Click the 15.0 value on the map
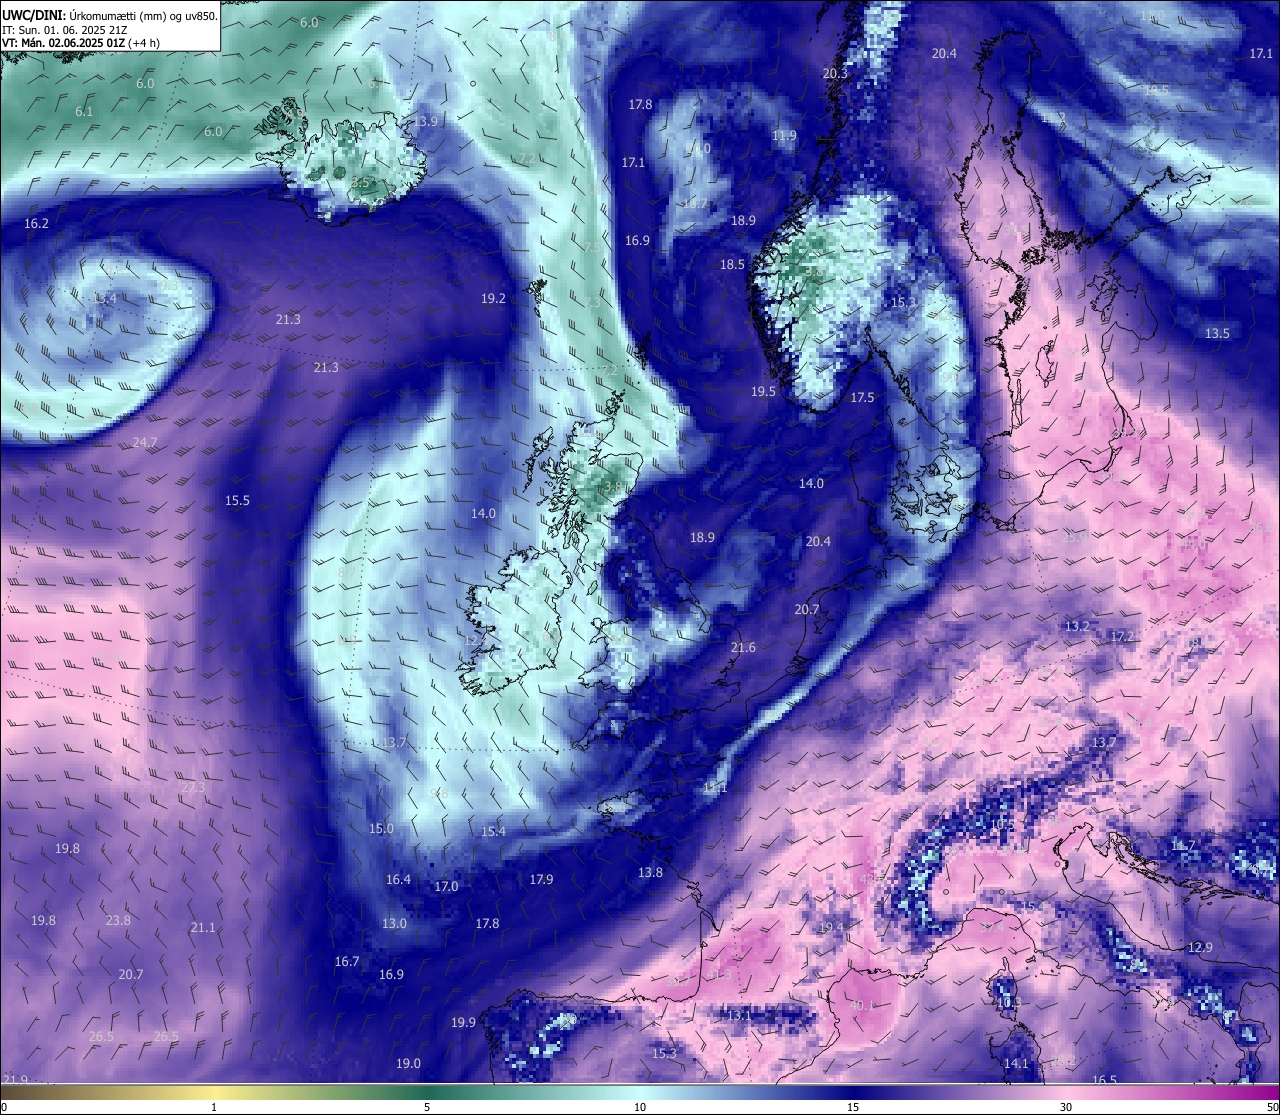The image size is (1280, 1115). pyautogui.click(x=381, y=828)
